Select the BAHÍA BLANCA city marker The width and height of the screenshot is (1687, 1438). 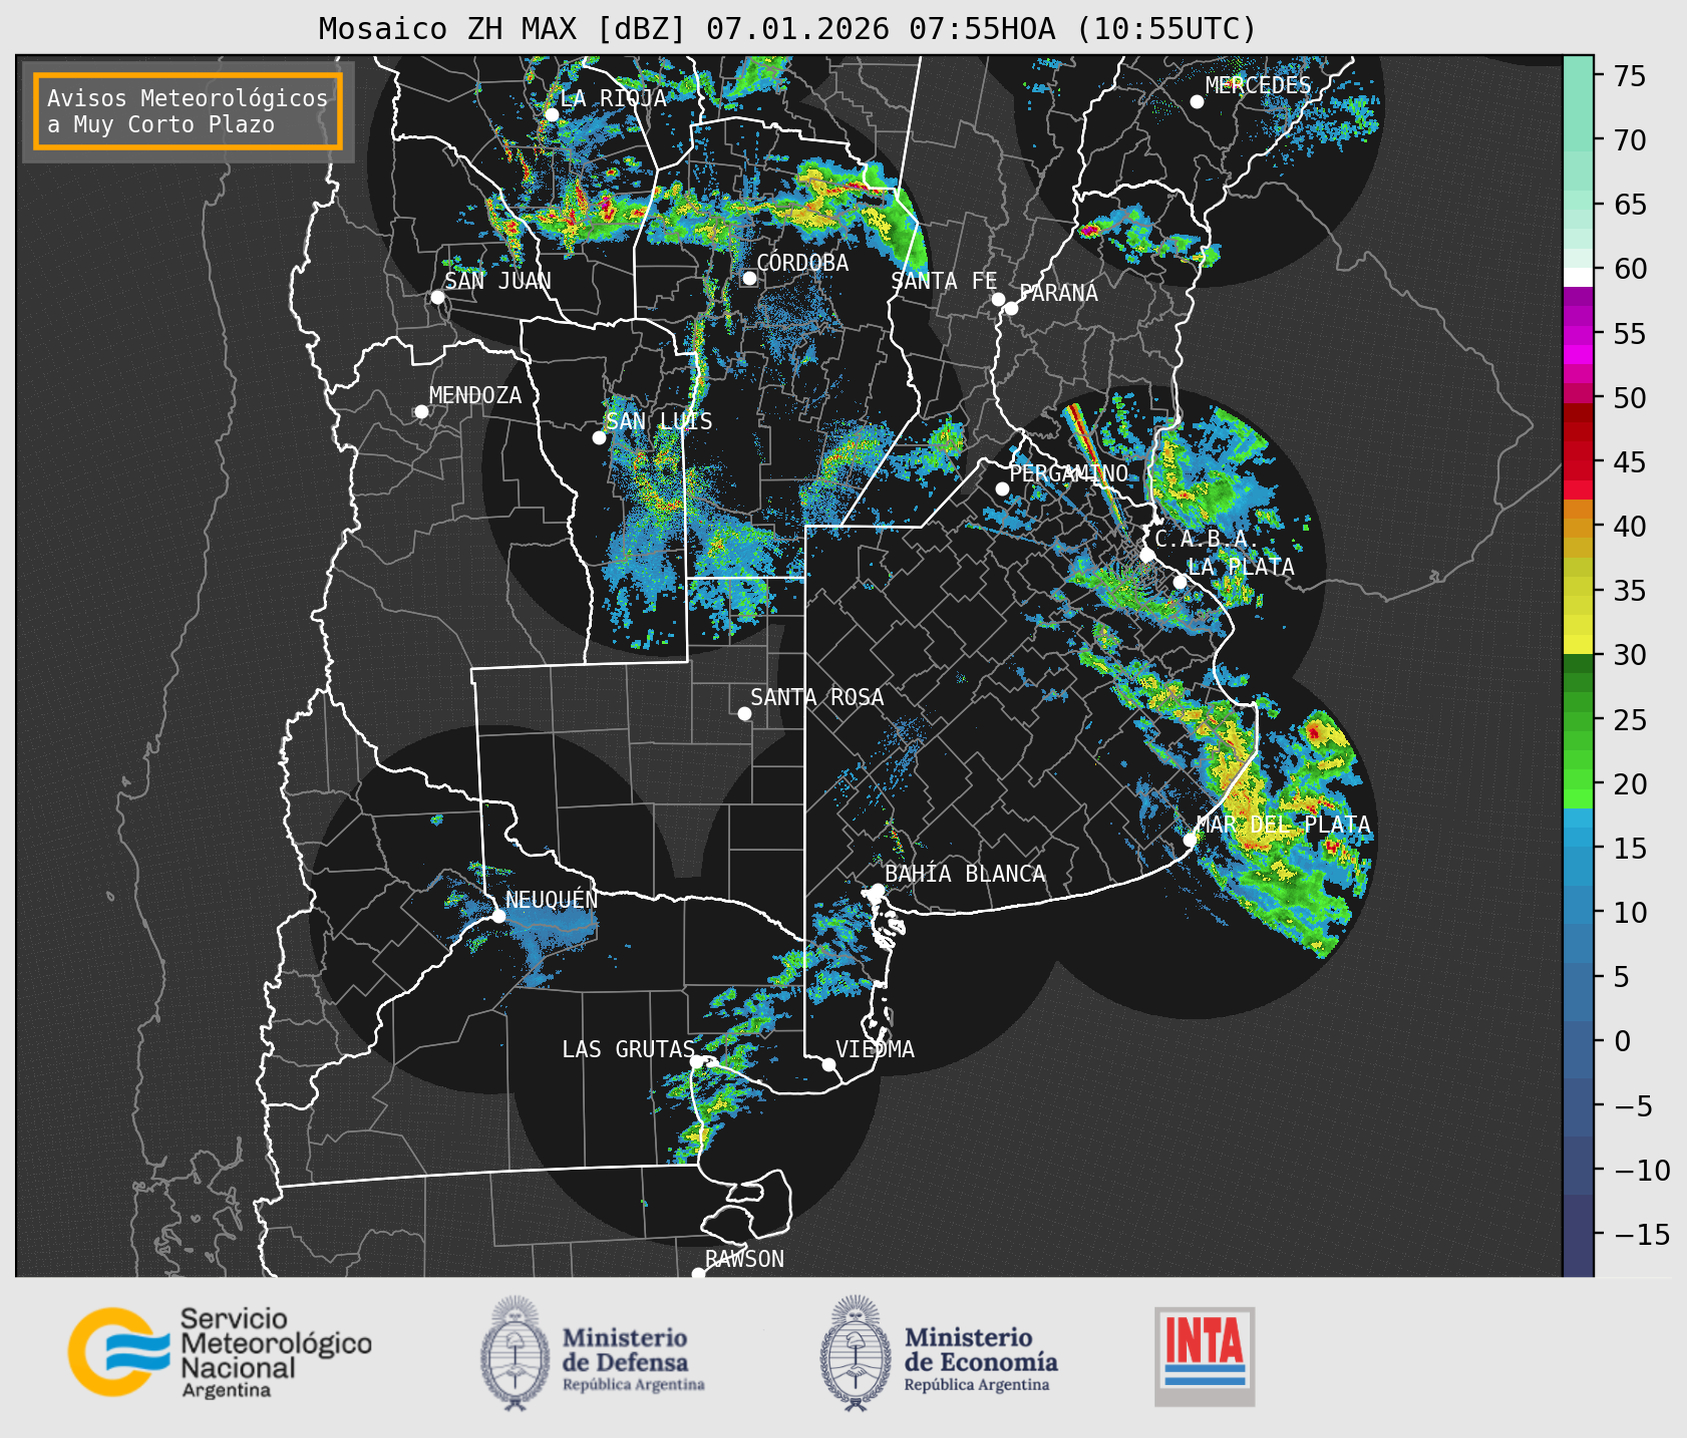877,890
